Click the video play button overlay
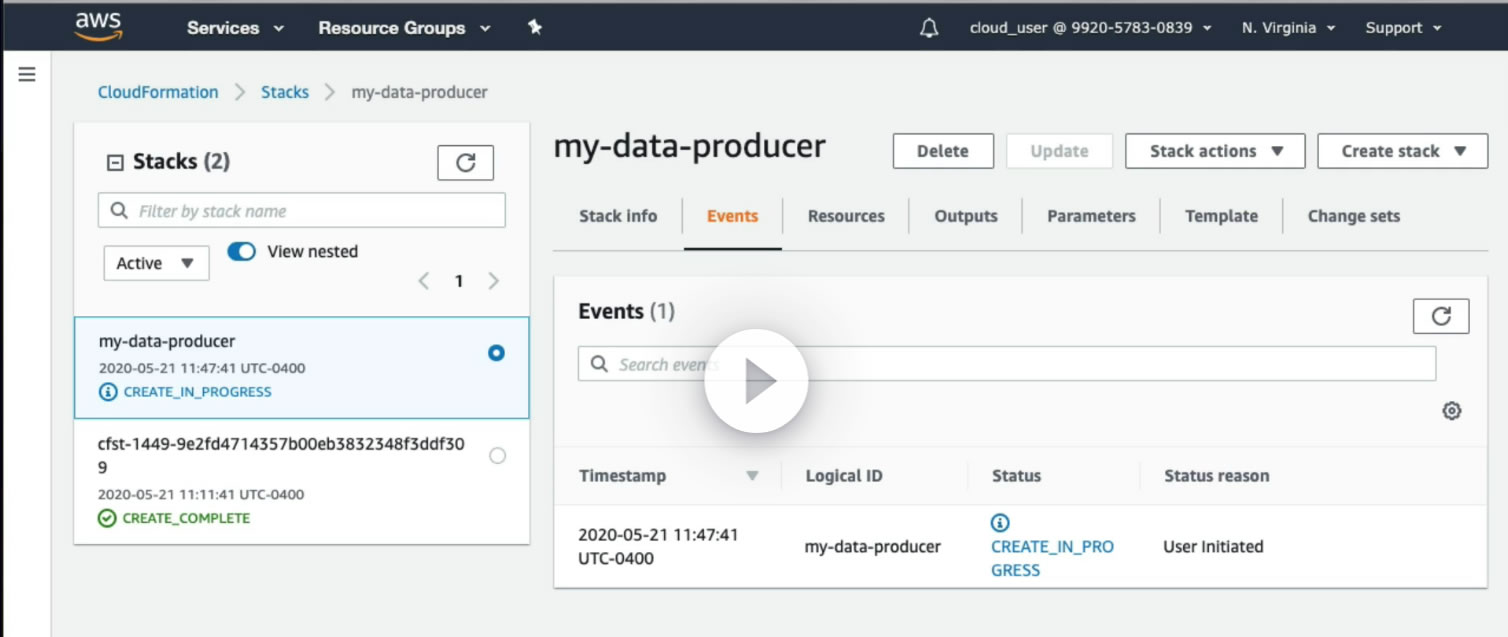Viewport: 1508px width, 637px height. (x=756, y=381)
